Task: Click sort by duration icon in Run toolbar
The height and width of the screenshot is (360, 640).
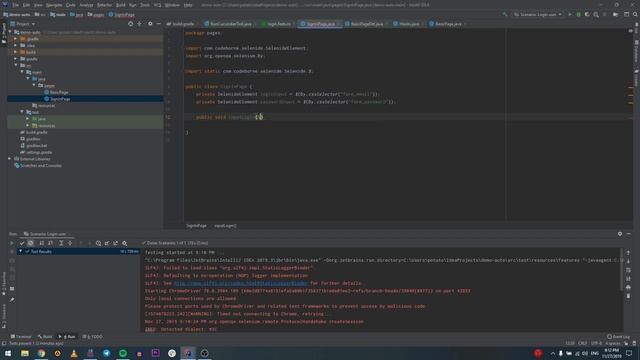Action: 51,243
